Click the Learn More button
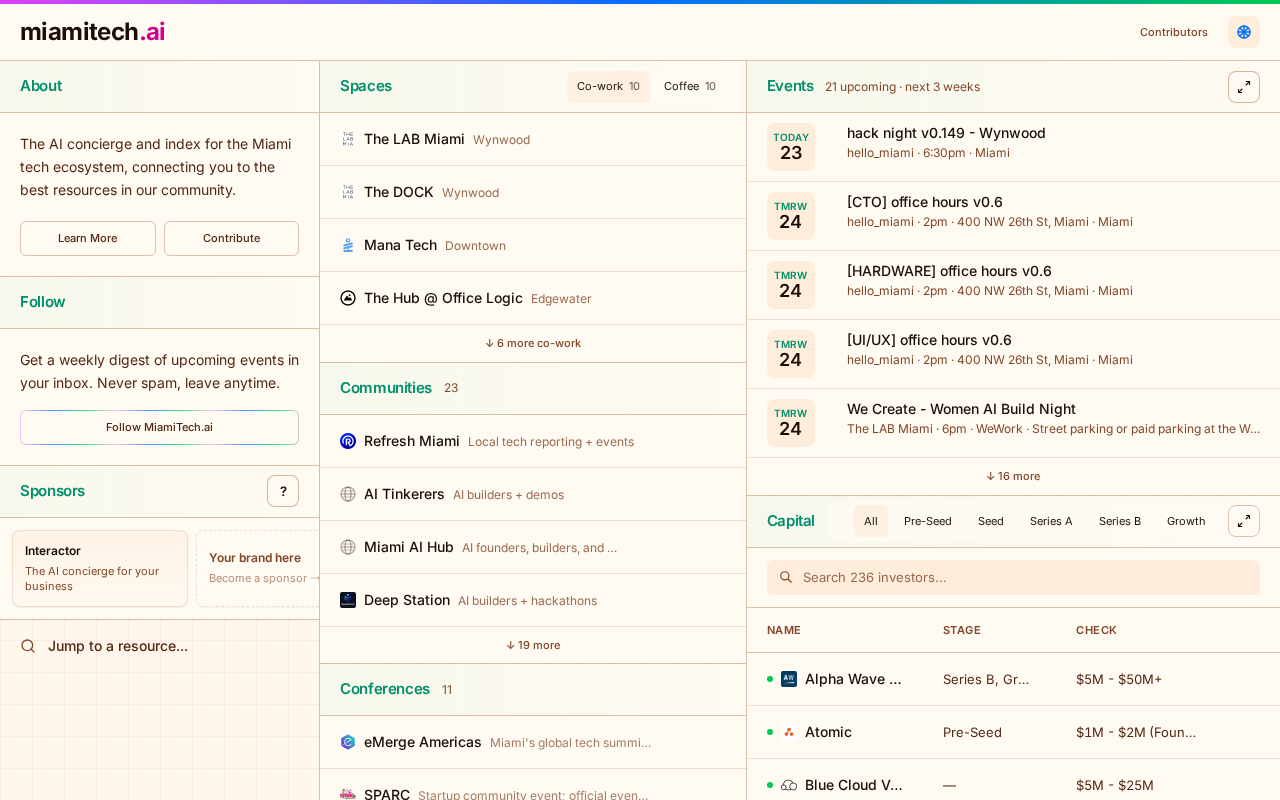This screenshot has height=800, width=1280. [x=88, y=238]
